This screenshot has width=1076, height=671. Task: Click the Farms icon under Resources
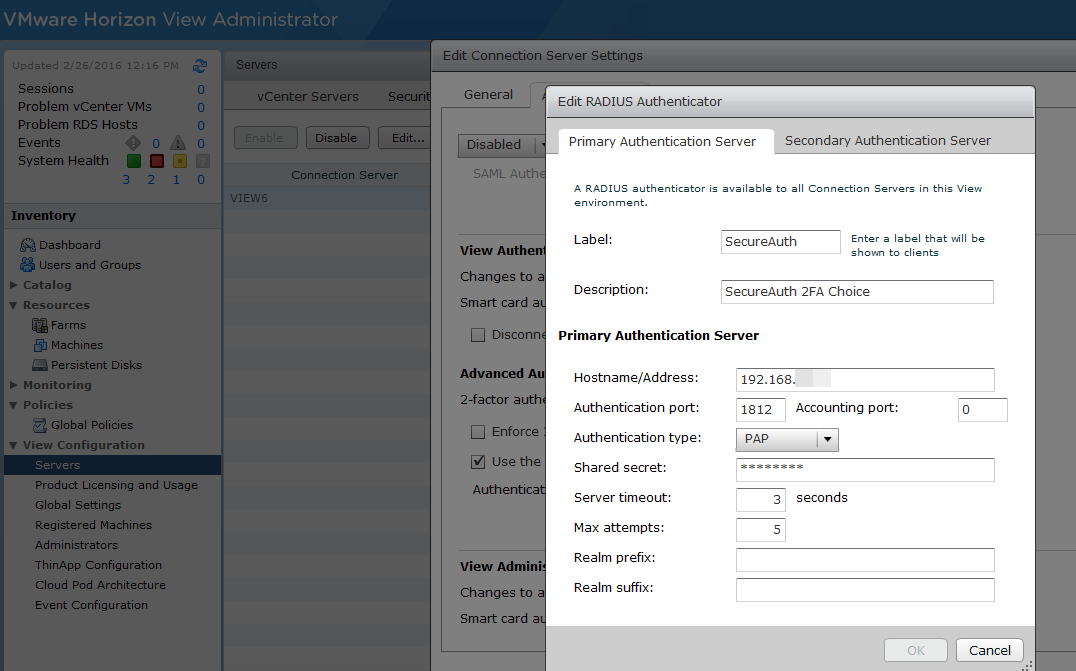40,325
